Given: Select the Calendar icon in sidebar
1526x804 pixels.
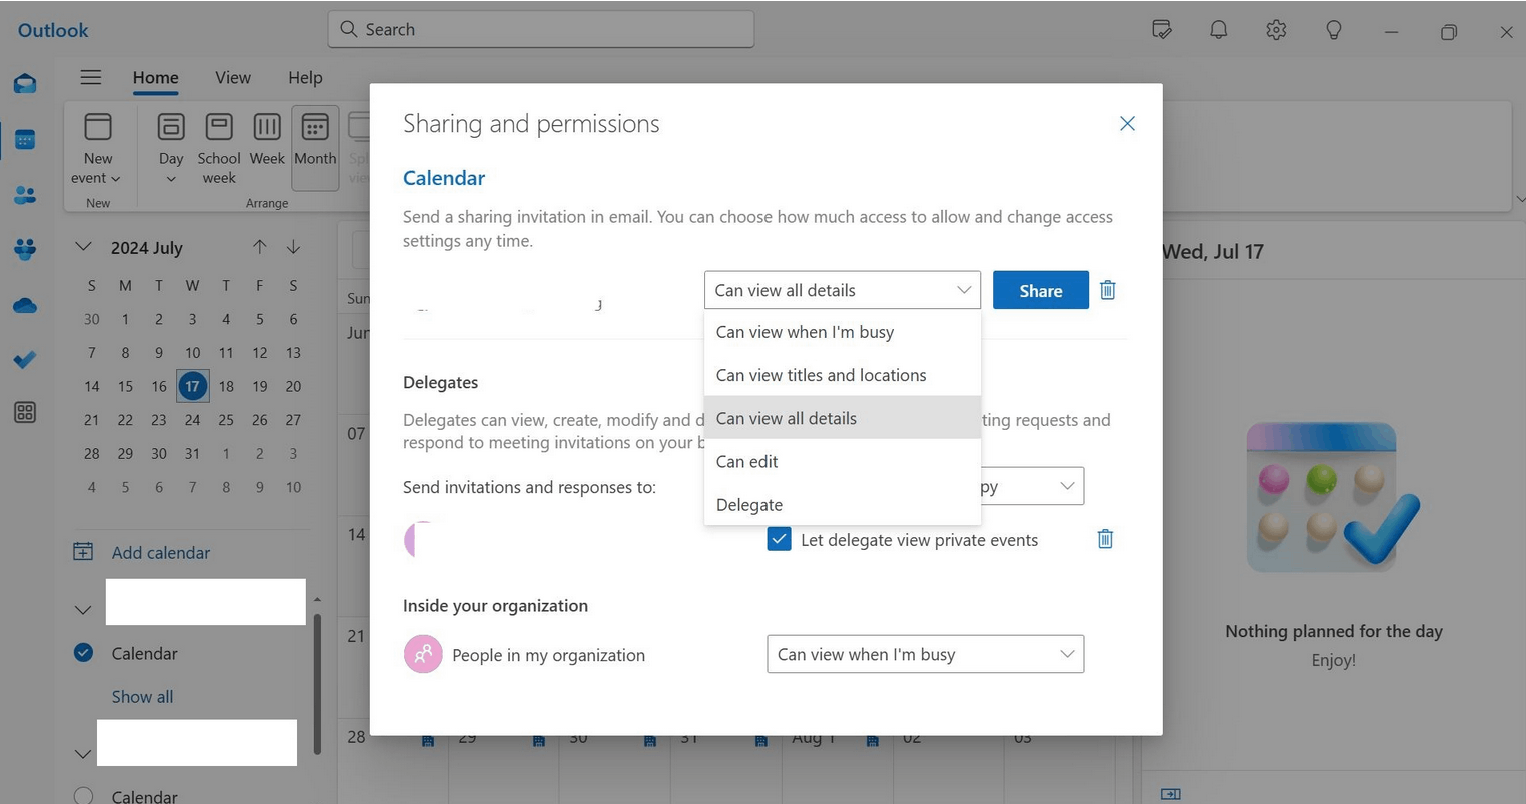Looking at the screenshot, I should tap(24, 139).
